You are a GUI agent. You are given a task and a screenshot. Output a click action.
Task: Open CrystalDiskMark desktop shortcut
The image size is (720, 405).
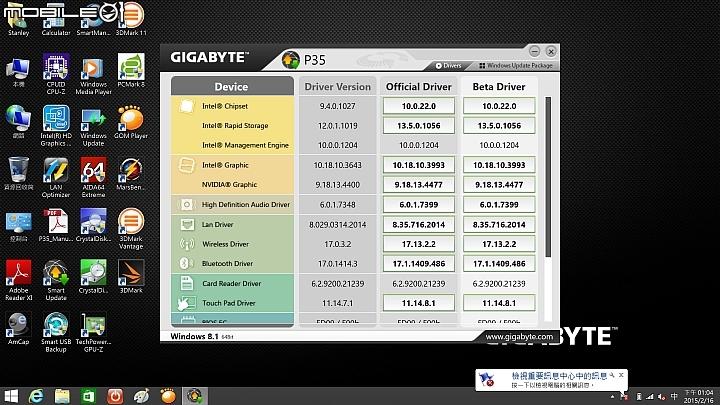(93, 276)
